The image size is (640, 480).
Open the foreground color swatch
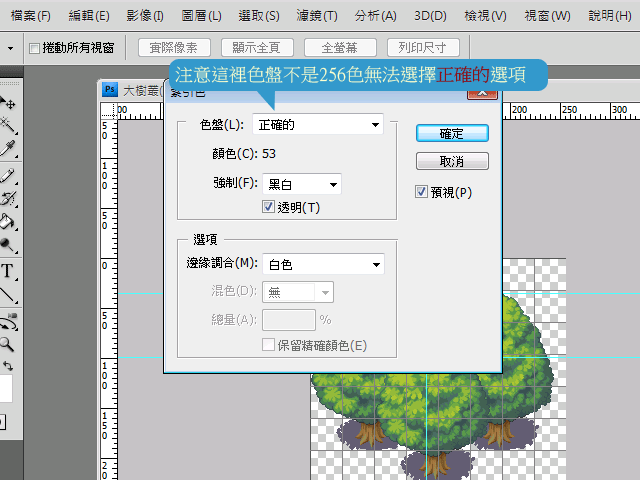[x=6, y=389]
